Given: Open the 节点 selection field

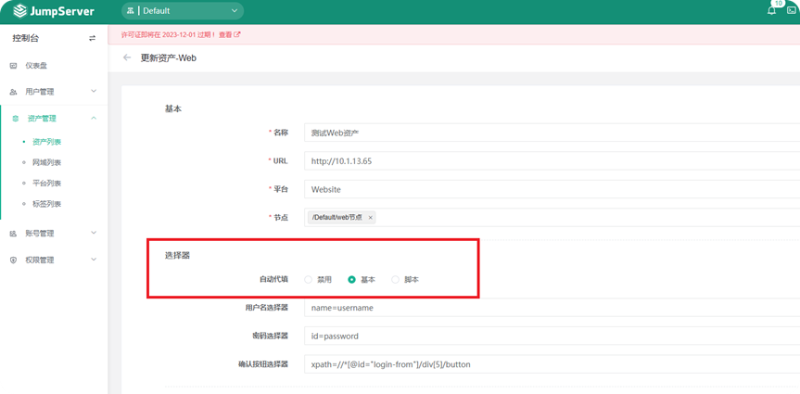Looking at the screenshot, I should [x=552, y=217].
